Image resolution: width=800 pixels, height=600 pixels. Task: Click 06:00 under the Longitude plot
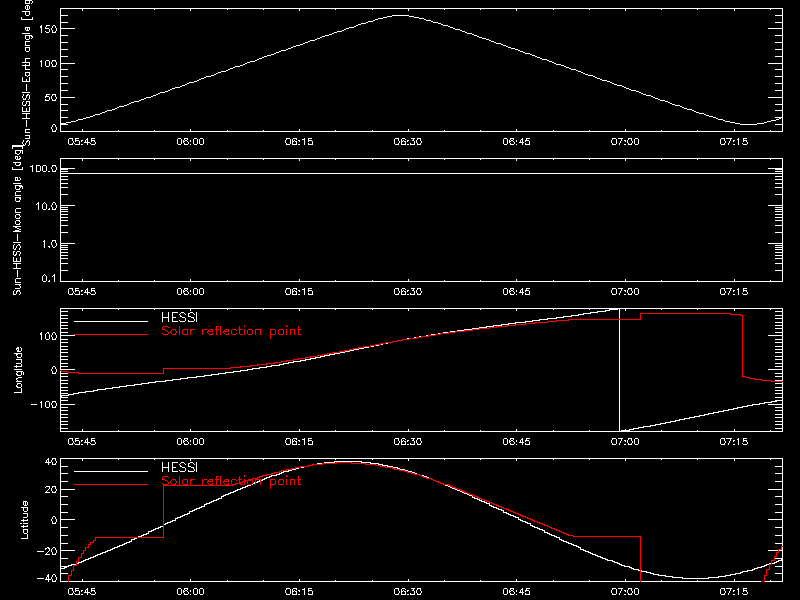[x=190, y=441]
